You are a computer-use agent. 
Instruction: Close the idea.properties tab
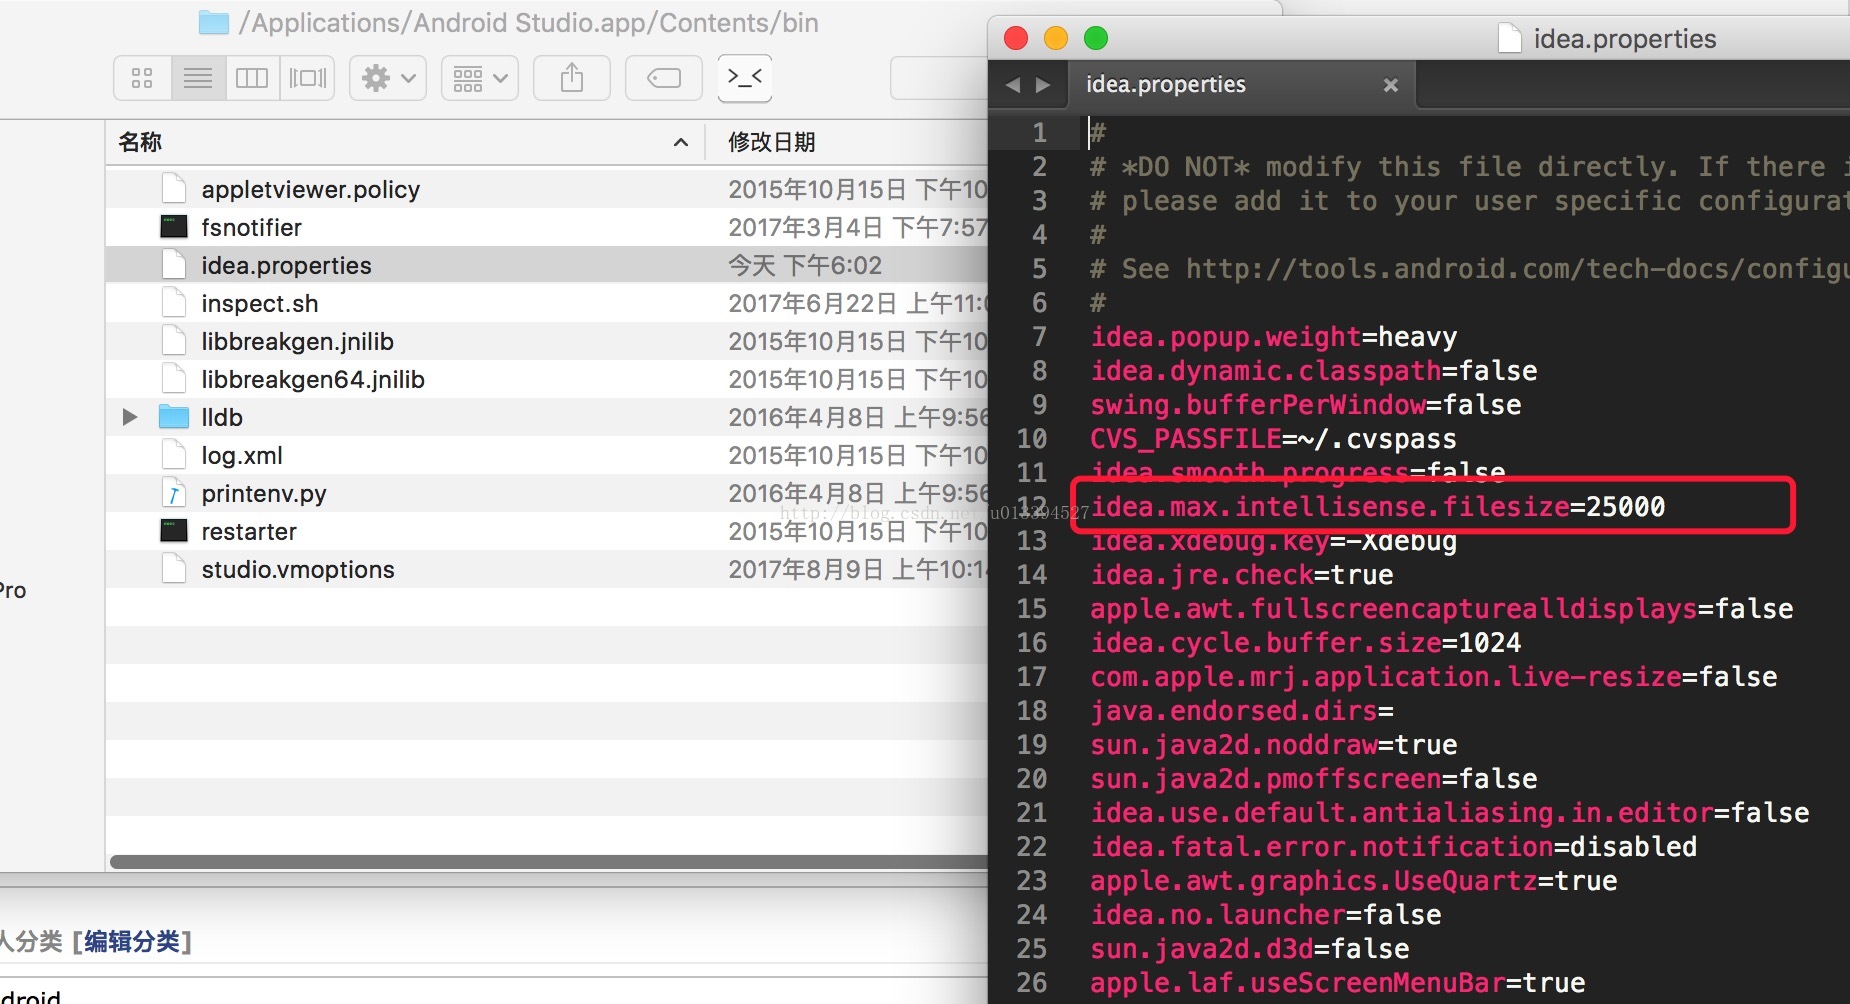tap(1390, 85)
